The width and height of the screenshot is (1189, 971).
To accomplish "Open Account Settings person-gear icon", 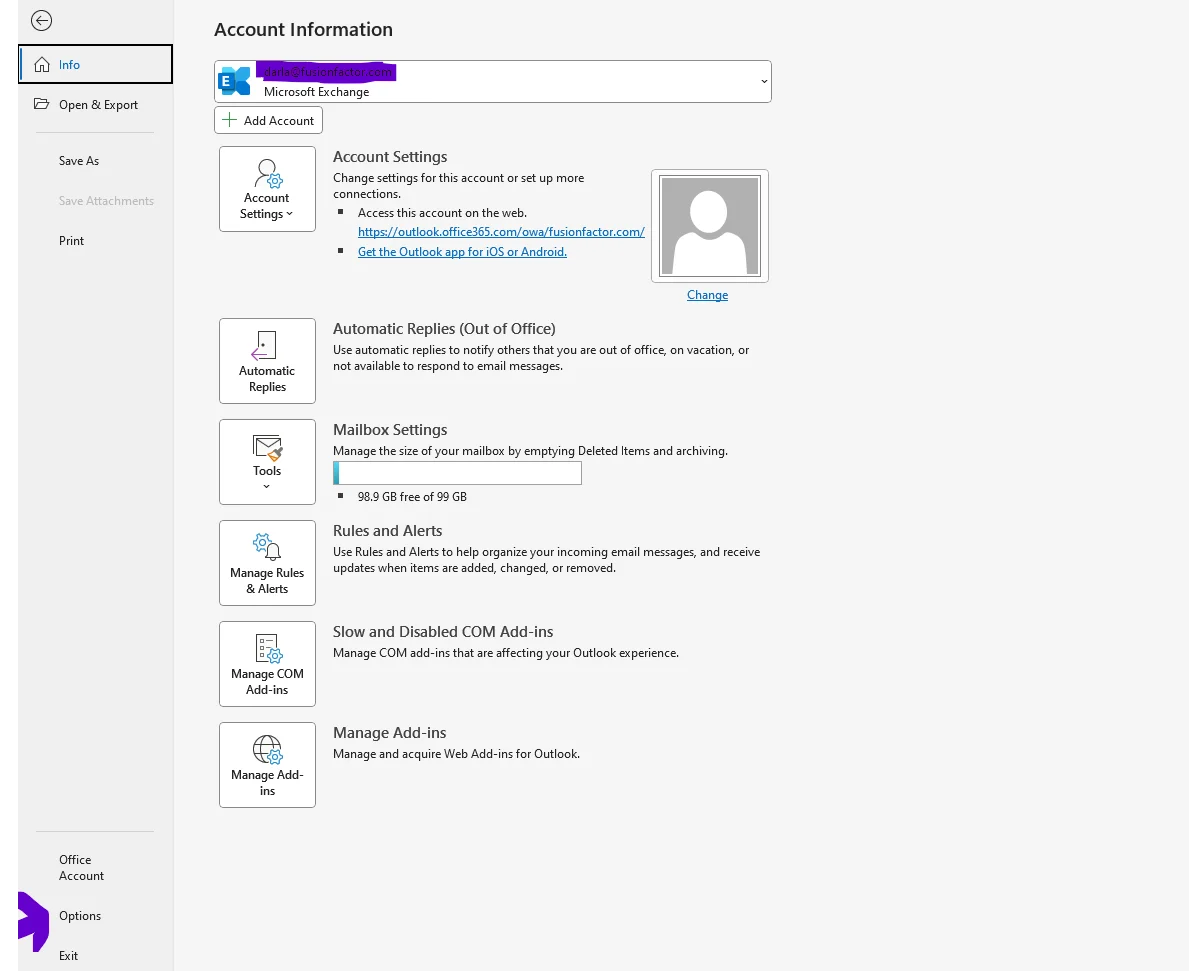I will (x=268, y=173).
